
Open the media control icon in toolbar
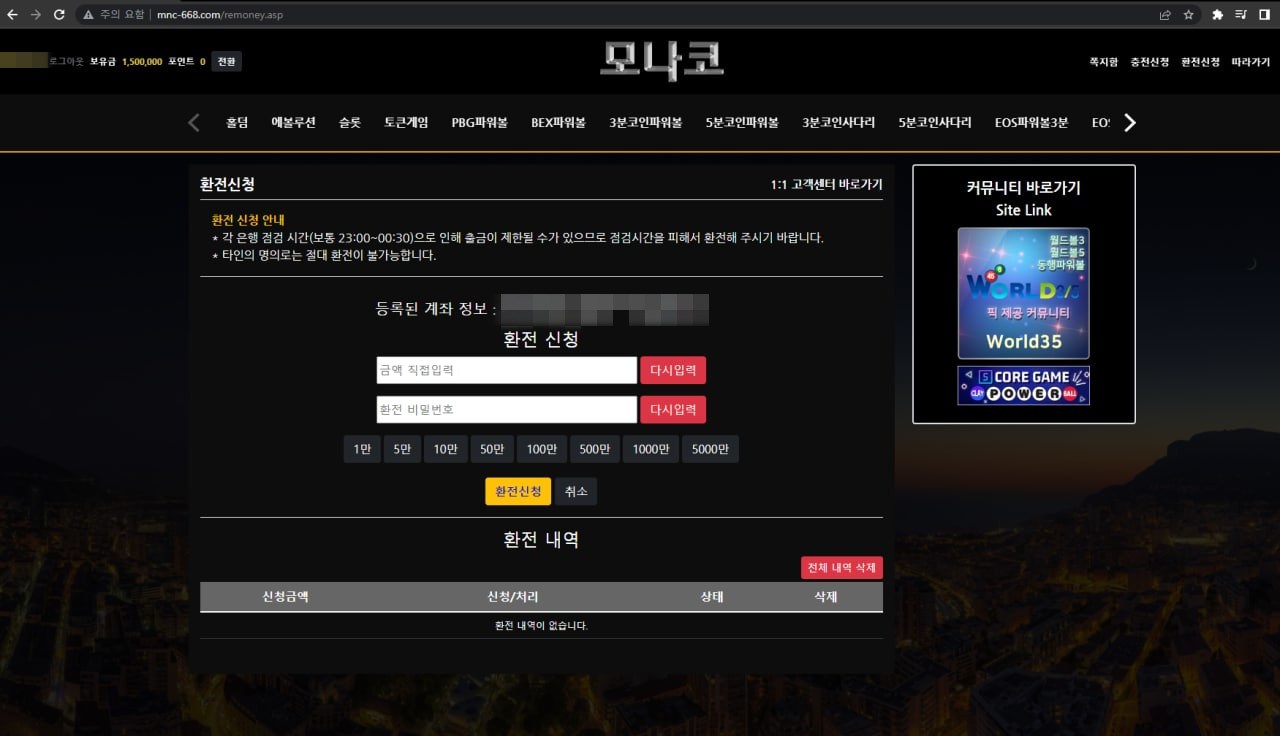tap(1241, 15)
